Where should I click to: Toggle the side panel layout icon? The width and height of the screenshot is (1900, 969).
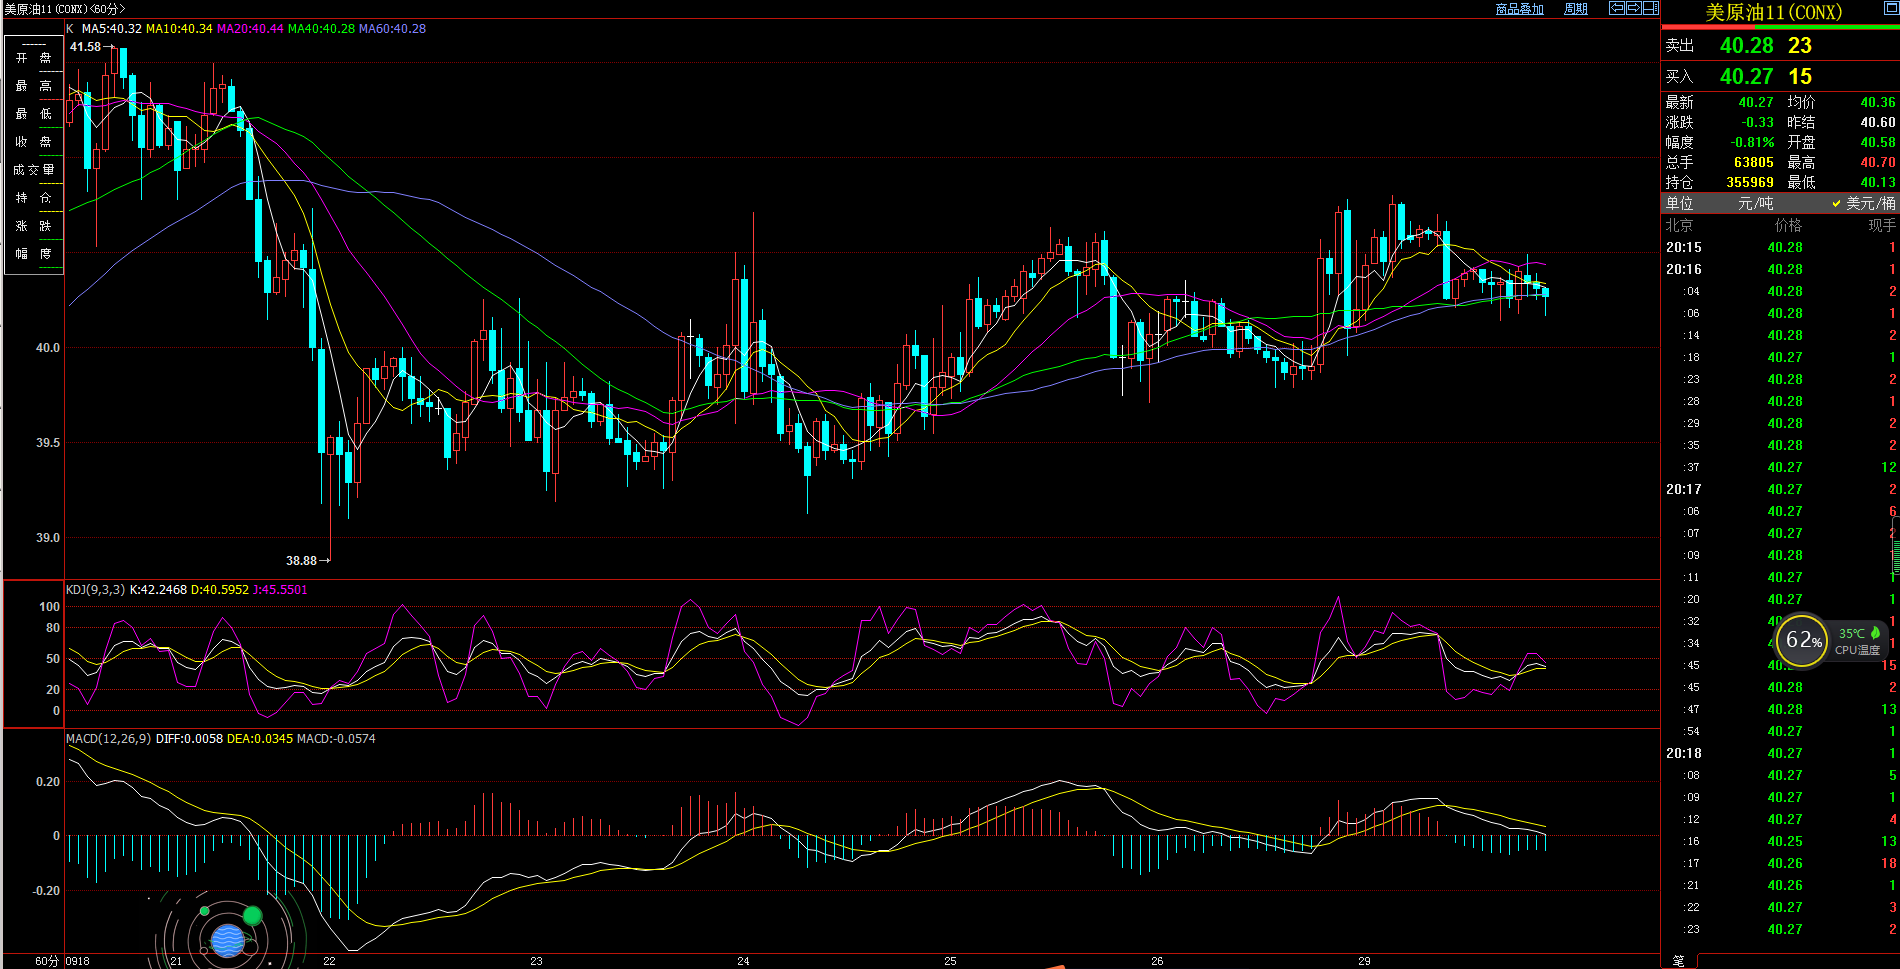click(x=1650, y=8)
